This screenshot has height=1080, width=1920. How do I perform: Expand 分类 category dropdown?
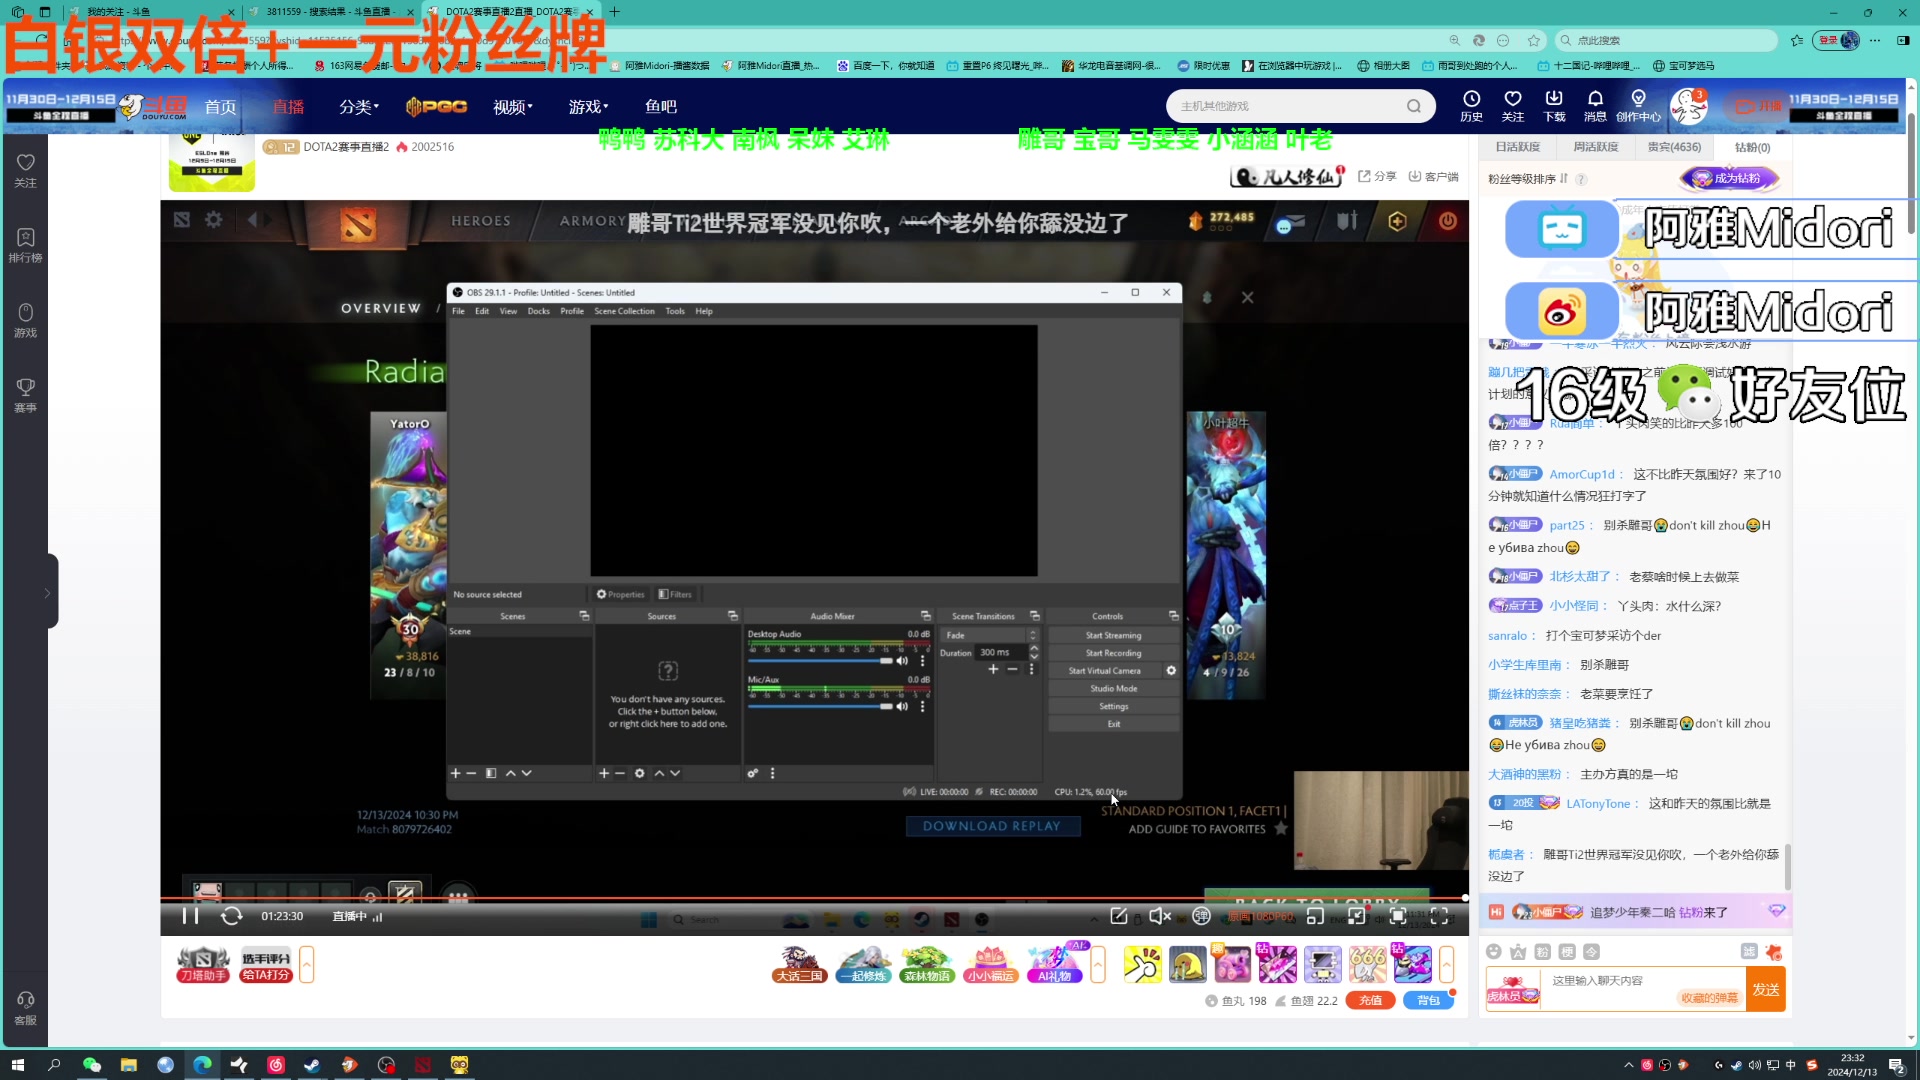click(358, 107)
